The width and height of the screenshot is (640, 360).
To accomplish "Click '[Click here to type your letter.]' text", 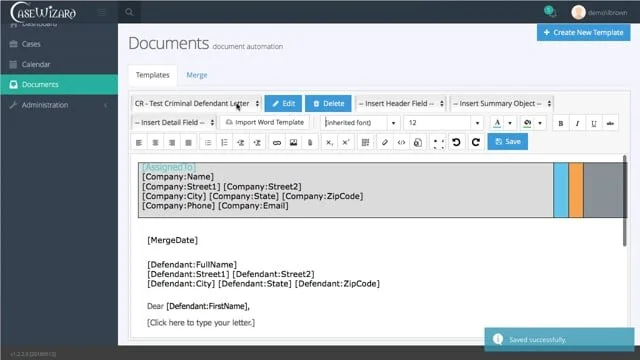I will point(201,323).
